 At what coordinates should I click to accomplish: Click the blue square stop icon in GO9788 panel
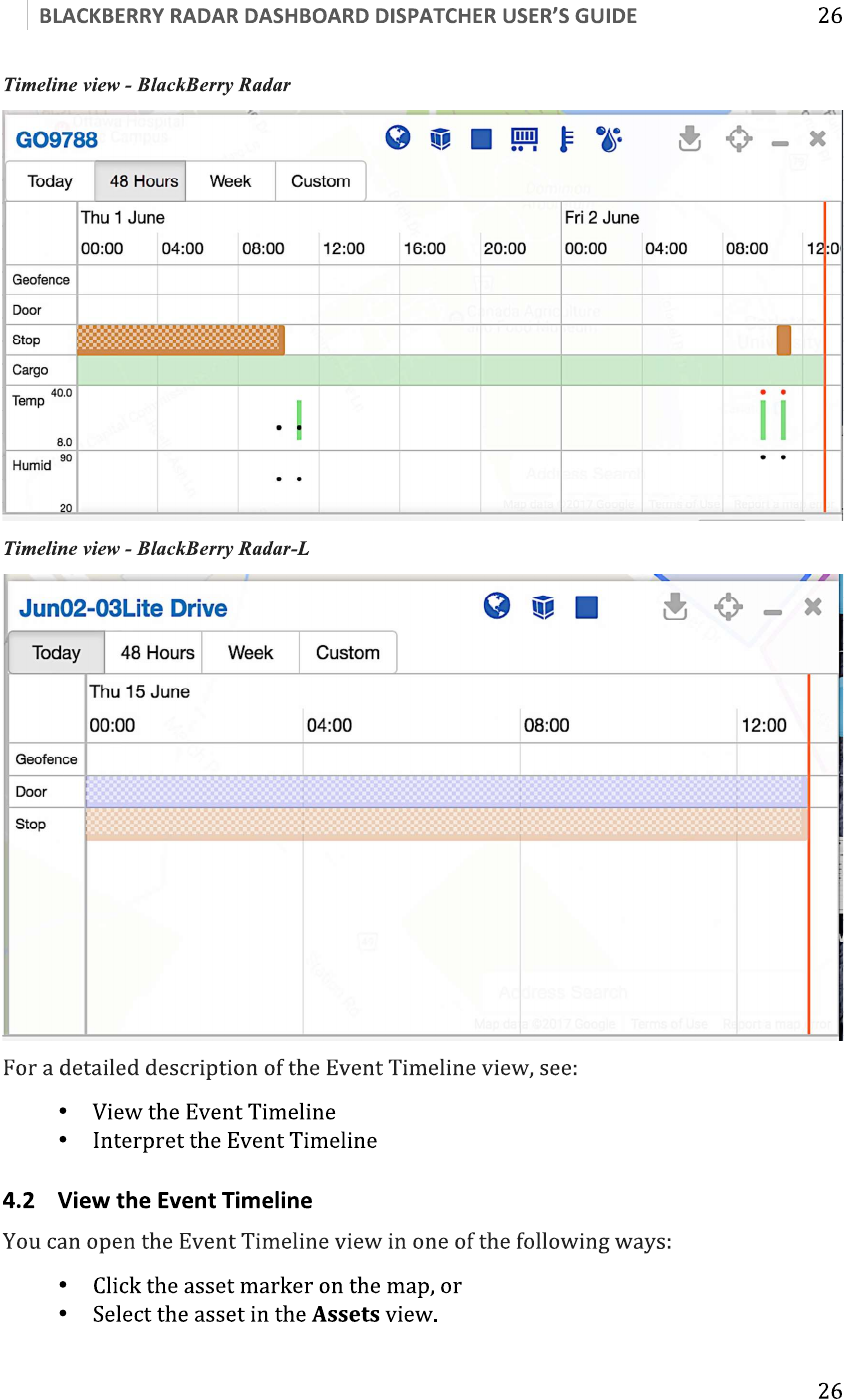pyautogui.click(x=482, y=139)
